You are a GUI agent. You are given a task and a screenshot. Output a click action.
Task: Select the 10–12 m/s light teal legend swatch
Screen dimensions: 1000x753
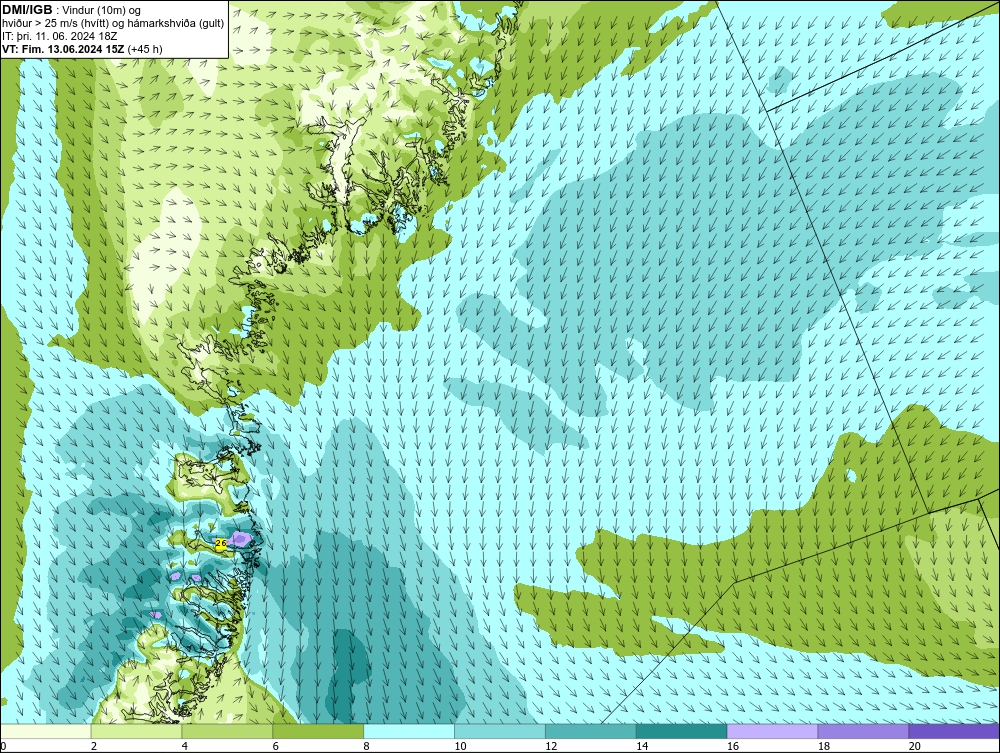pyautogui.click(x=500, y=731)
